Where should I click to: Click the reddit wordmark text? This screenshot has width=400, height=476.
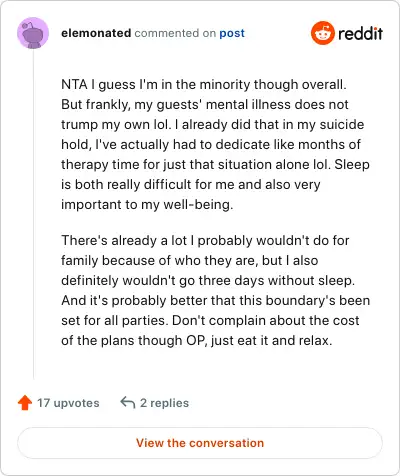pos(360,33)
